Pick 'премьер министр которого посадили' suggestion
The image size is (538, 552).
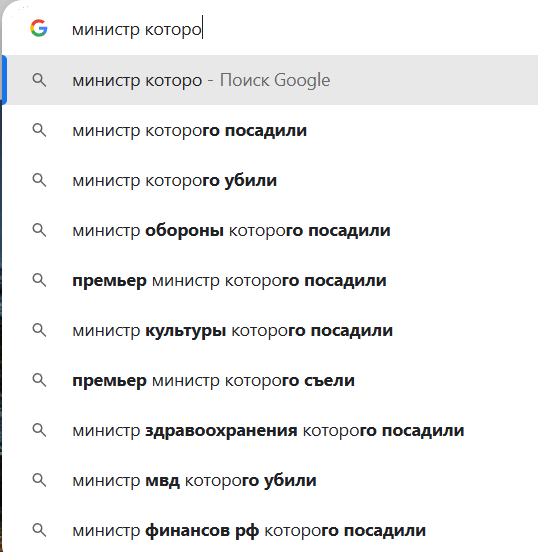pyautogui.click(x=270, y=280)
